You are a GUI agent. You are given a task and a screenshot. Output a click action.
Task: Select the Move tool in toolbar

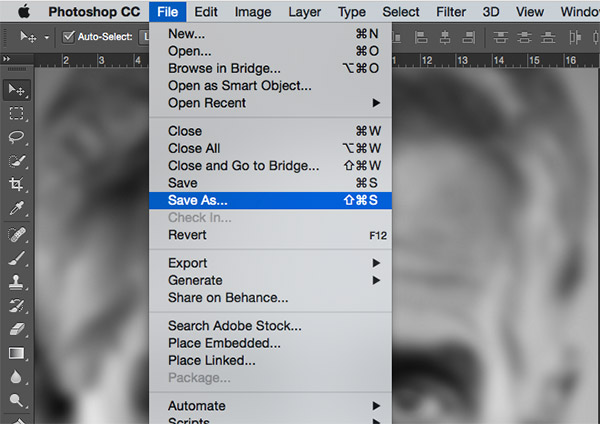click(17, 90)
